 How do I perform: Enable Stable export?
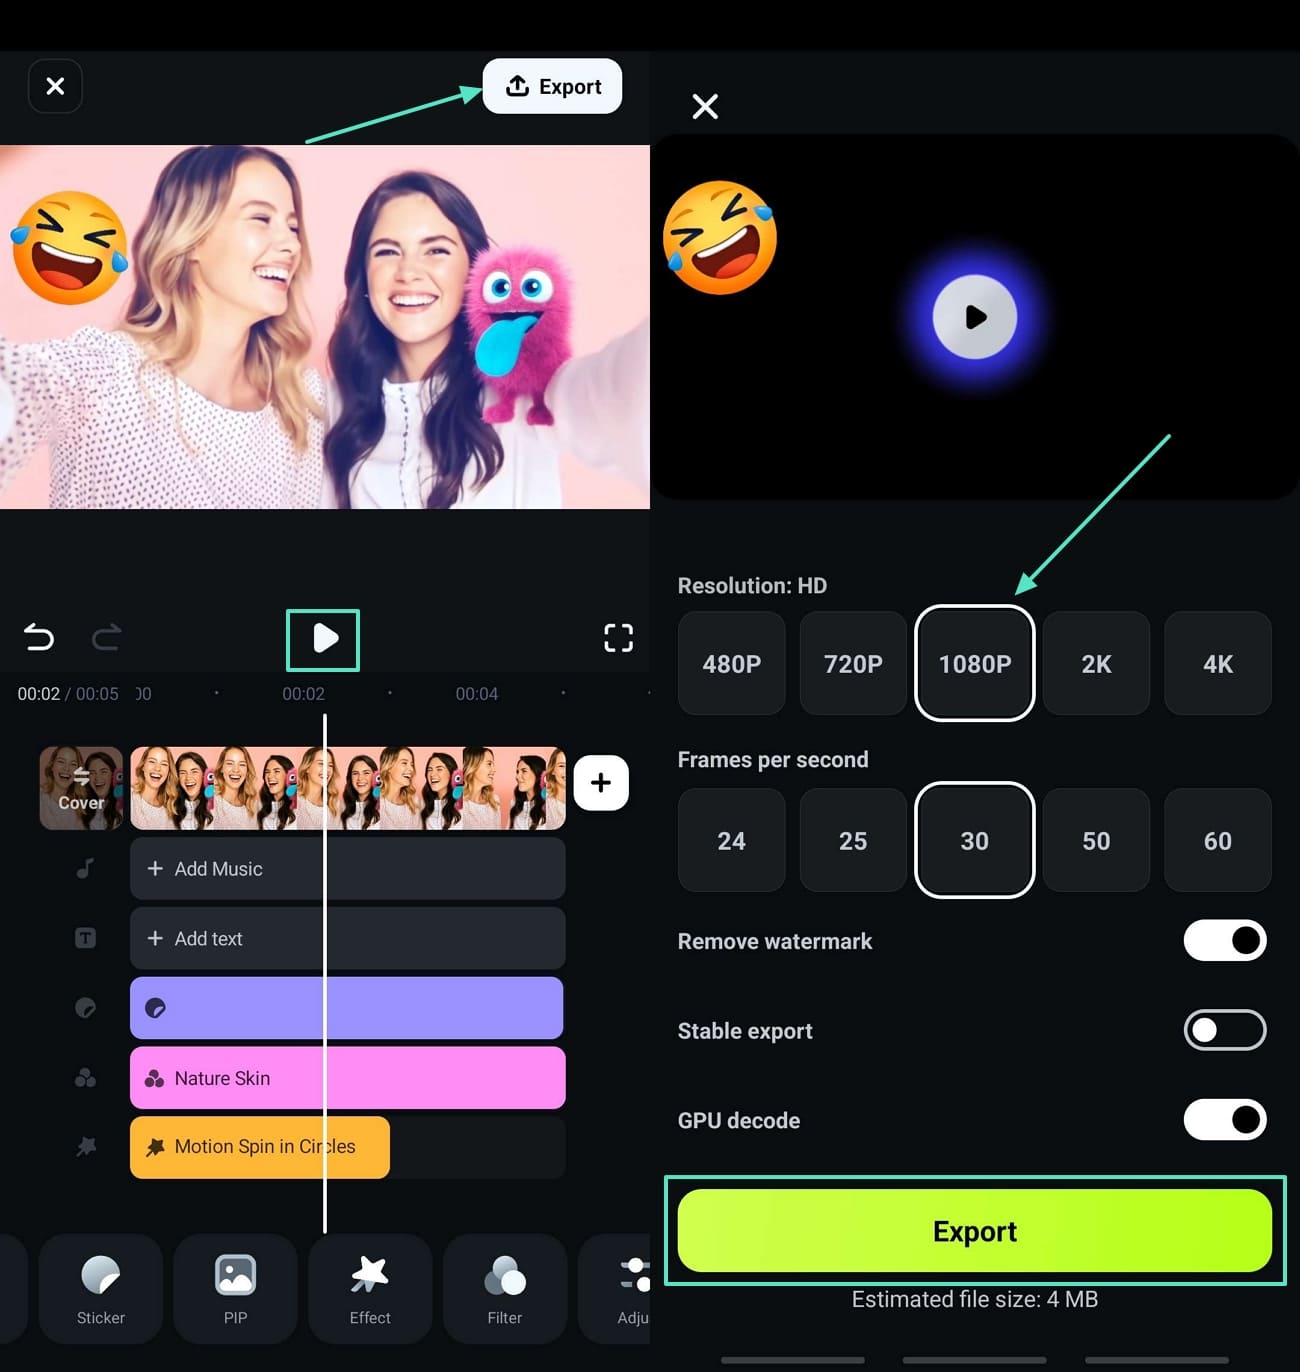click(x=1224, y=1030)
